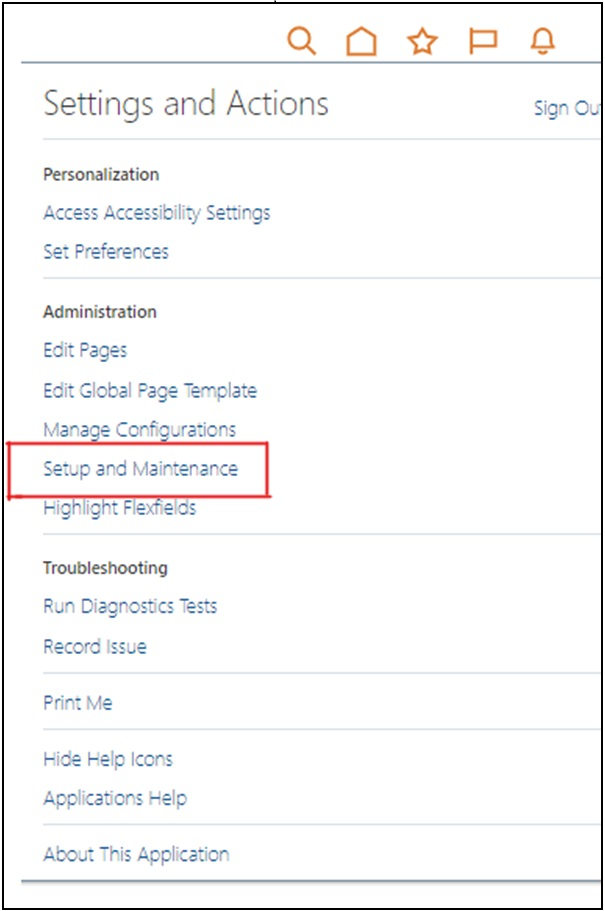This screenshot has width=605, height=911.
Task: Launch Run Diagnostics Tests
Action: tap(130, 607)
